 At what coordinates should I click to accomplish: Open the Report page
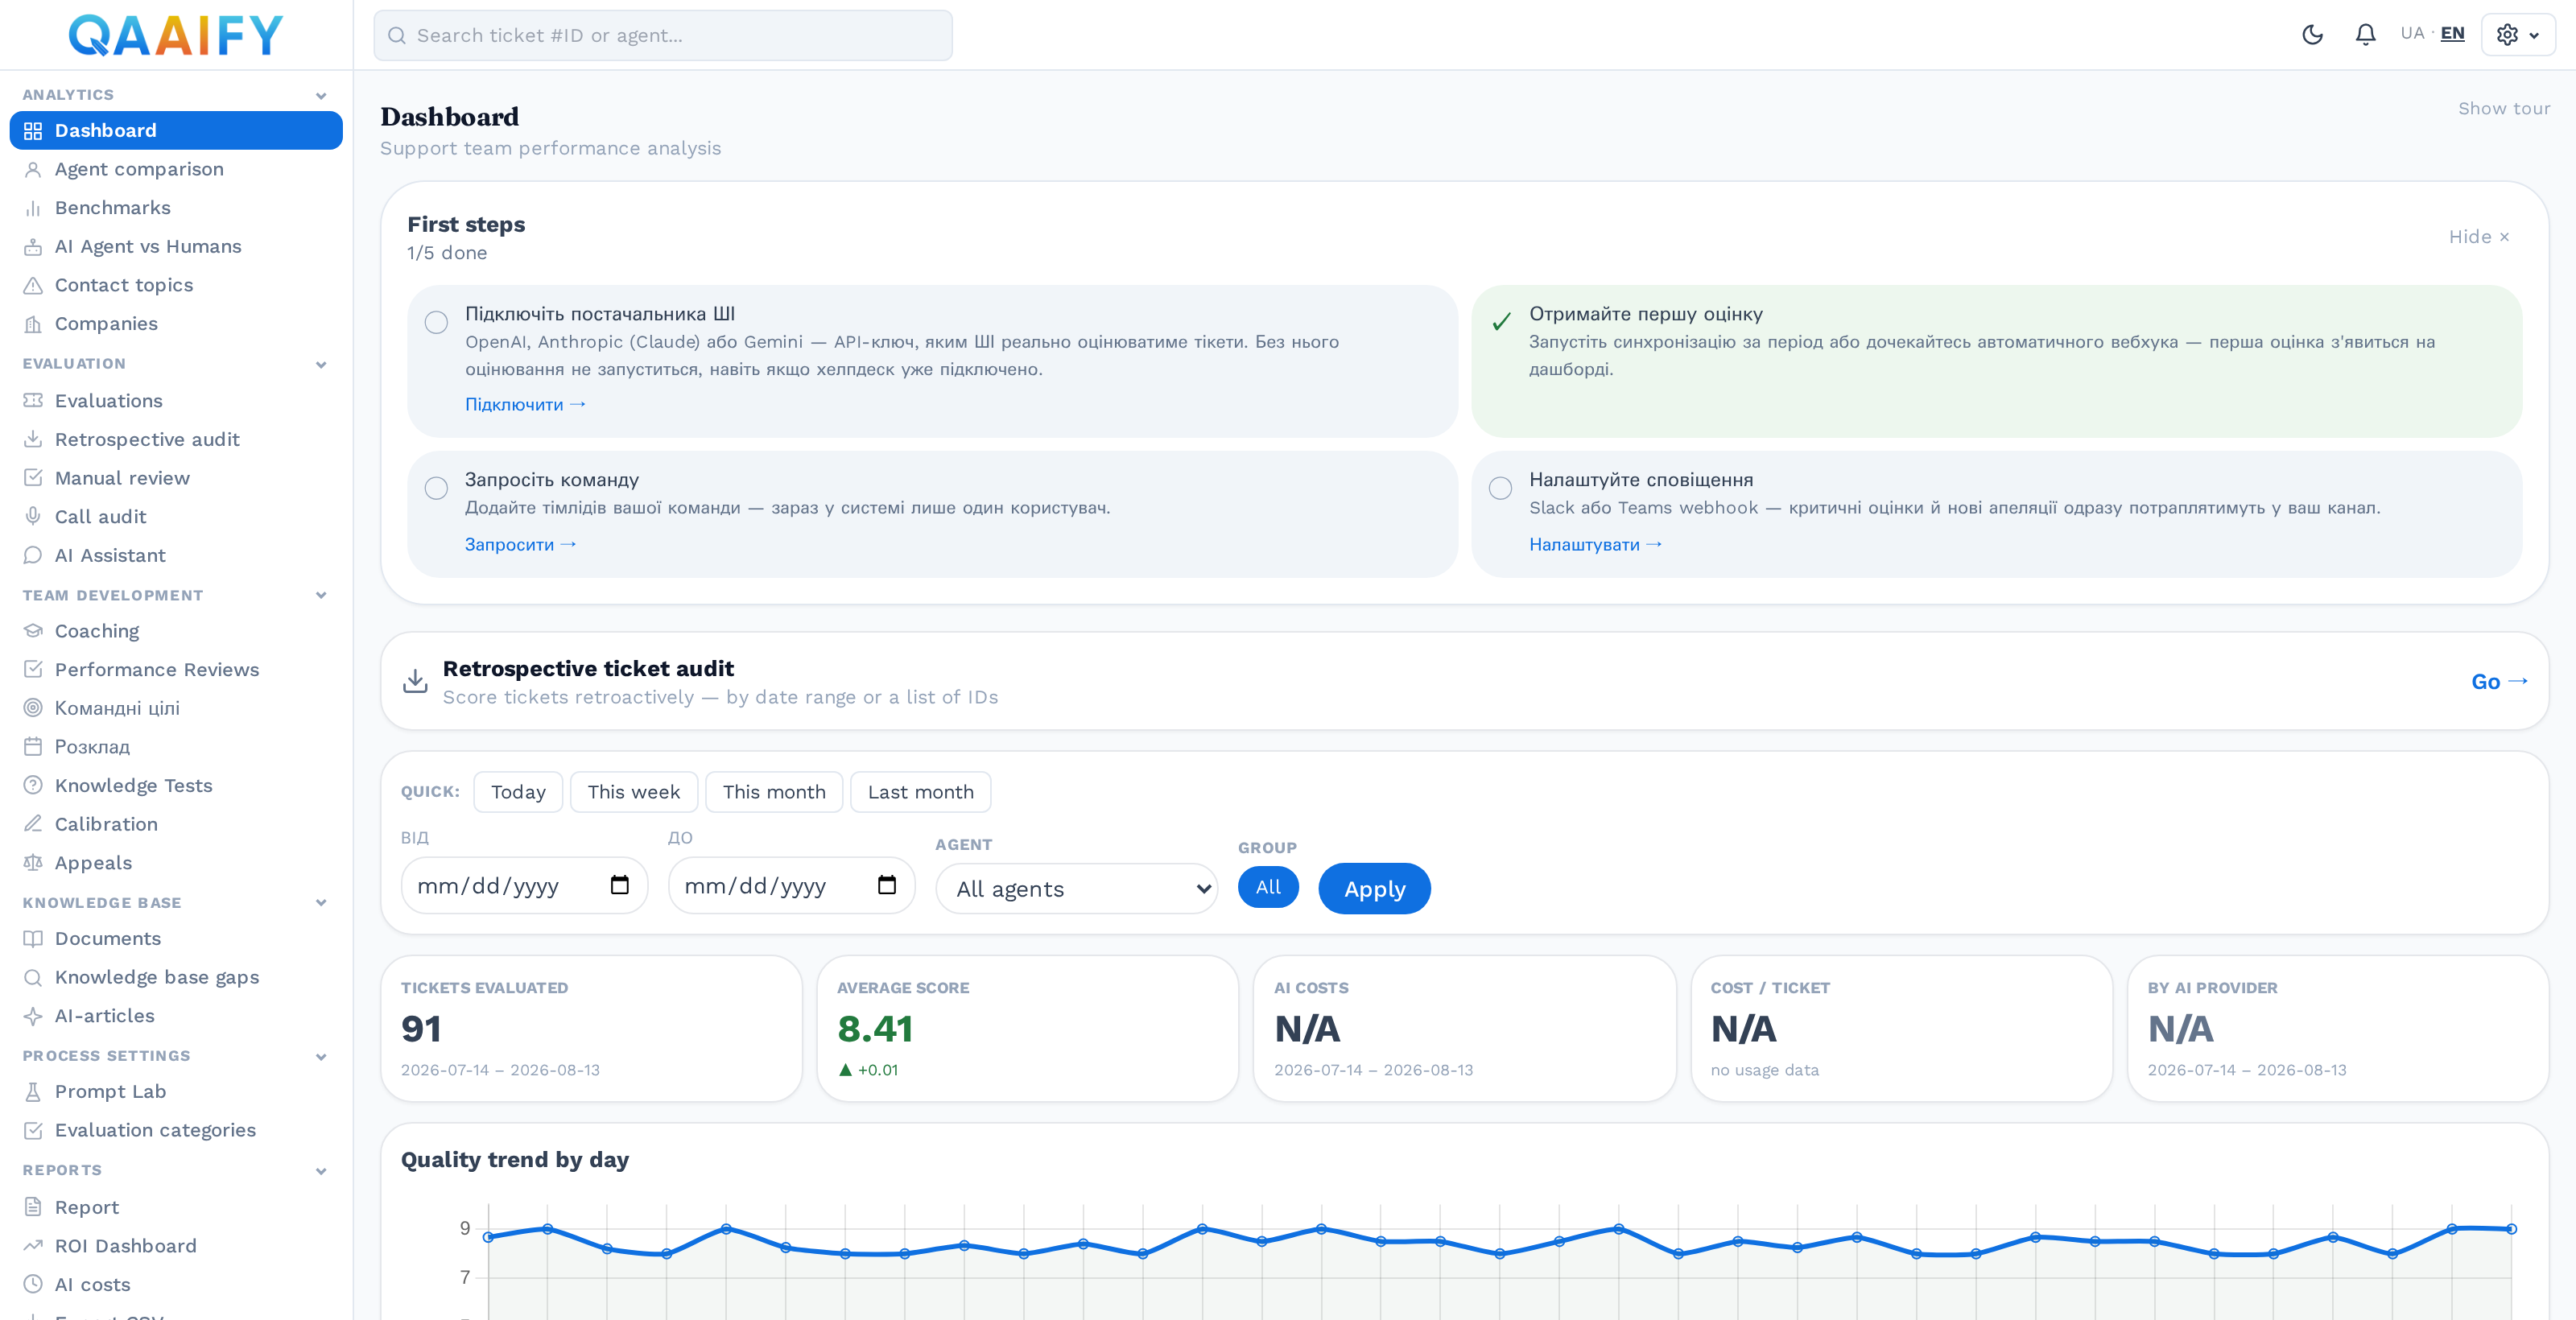[87, 1207]
